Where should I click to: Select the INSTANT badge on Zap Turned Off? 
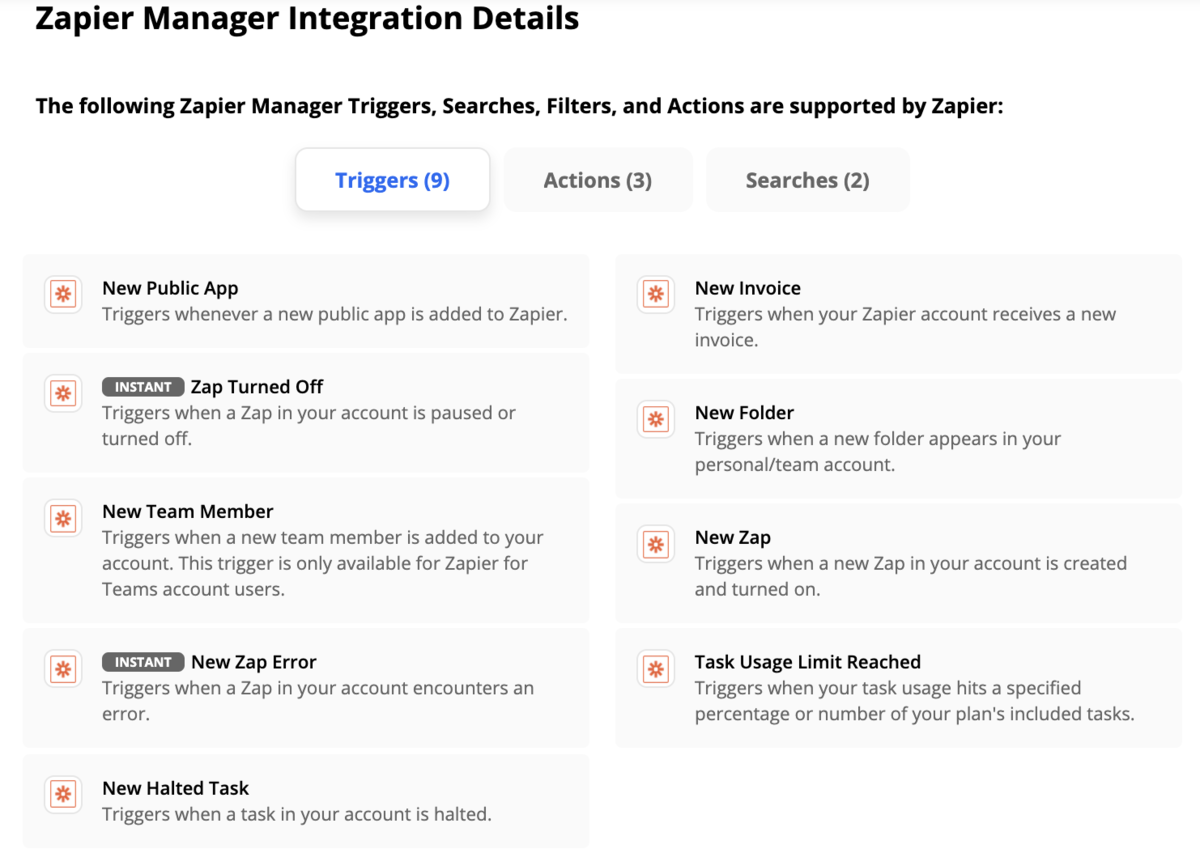click(143, 387)
